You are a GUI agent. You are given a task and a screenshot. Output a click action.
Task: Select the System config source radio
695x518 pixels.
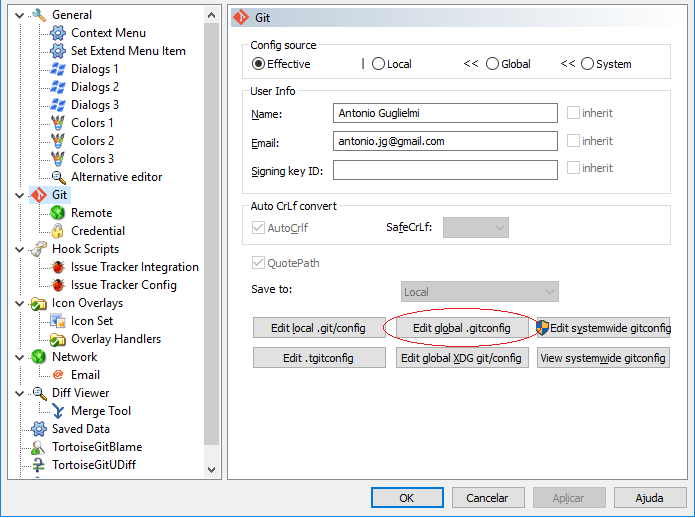[x=587, y=64]
